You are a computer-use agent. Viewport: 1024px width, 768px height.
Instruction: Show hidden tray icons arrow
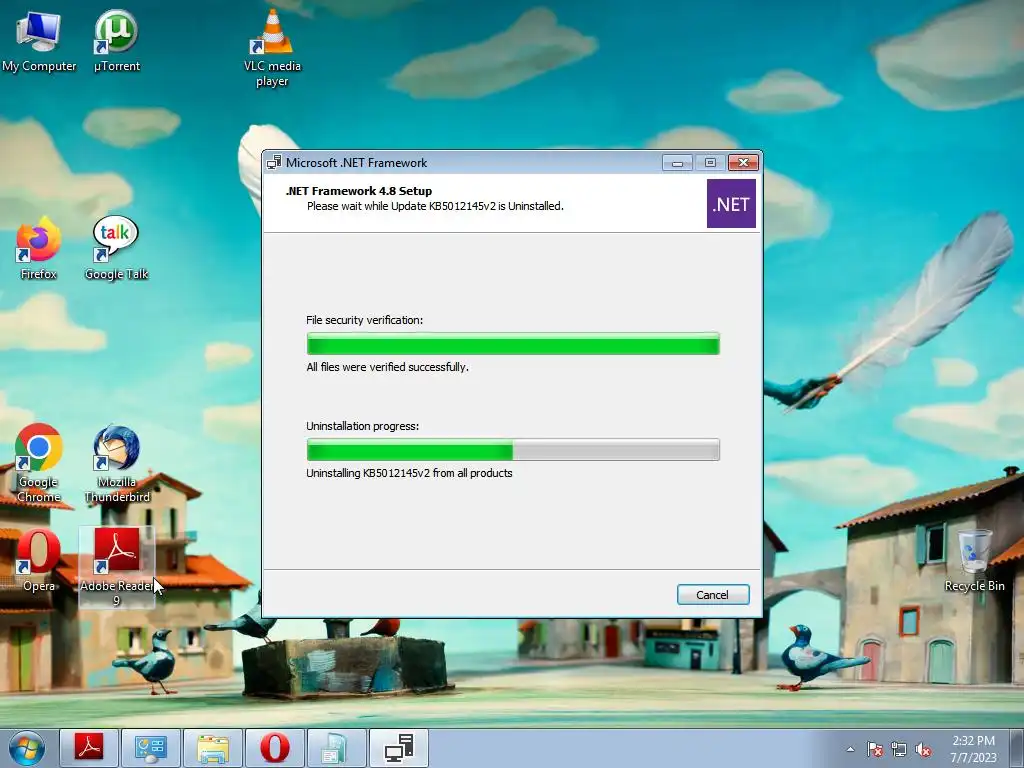tap(850, 749)
